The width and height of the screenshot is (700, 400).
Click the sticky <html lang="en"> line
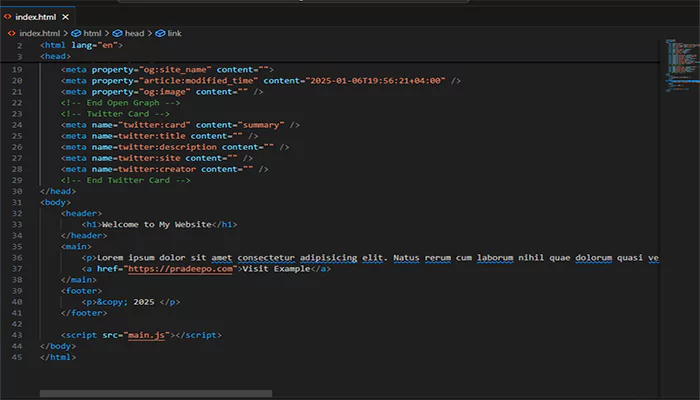tap(81, 45)
